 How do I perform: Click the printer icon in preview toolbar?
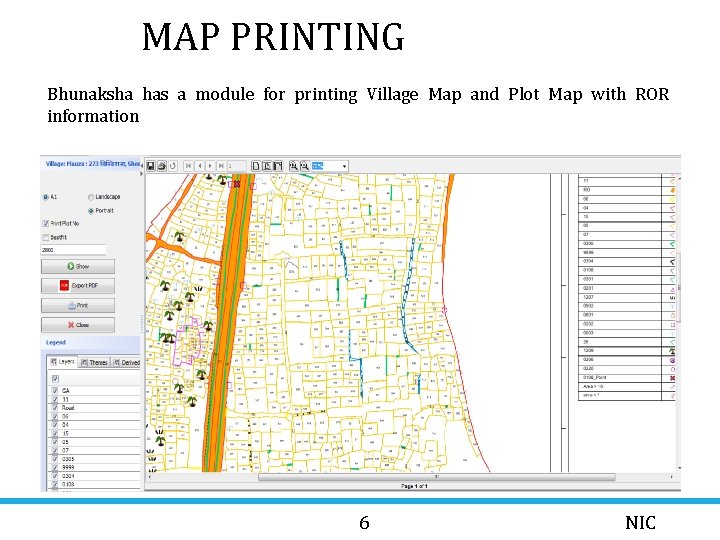coord(162,166)
